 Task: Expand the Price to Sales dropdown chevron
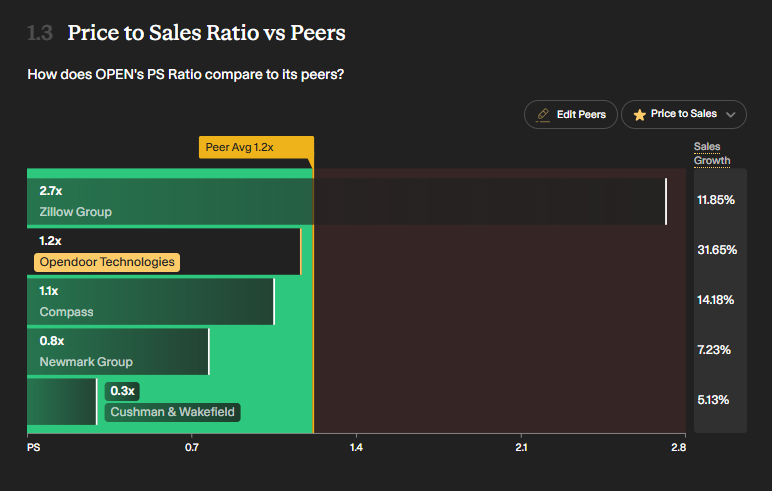click(x=731, y=115)
